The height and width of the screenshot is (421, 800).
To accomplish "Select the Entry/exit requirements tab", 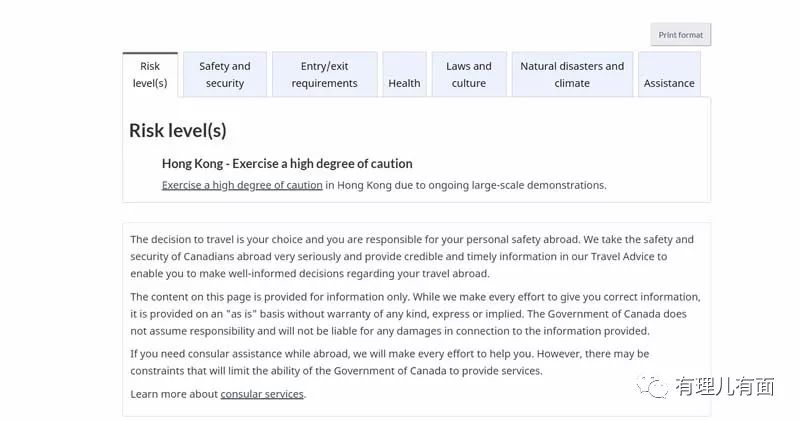I will (324, 75).
